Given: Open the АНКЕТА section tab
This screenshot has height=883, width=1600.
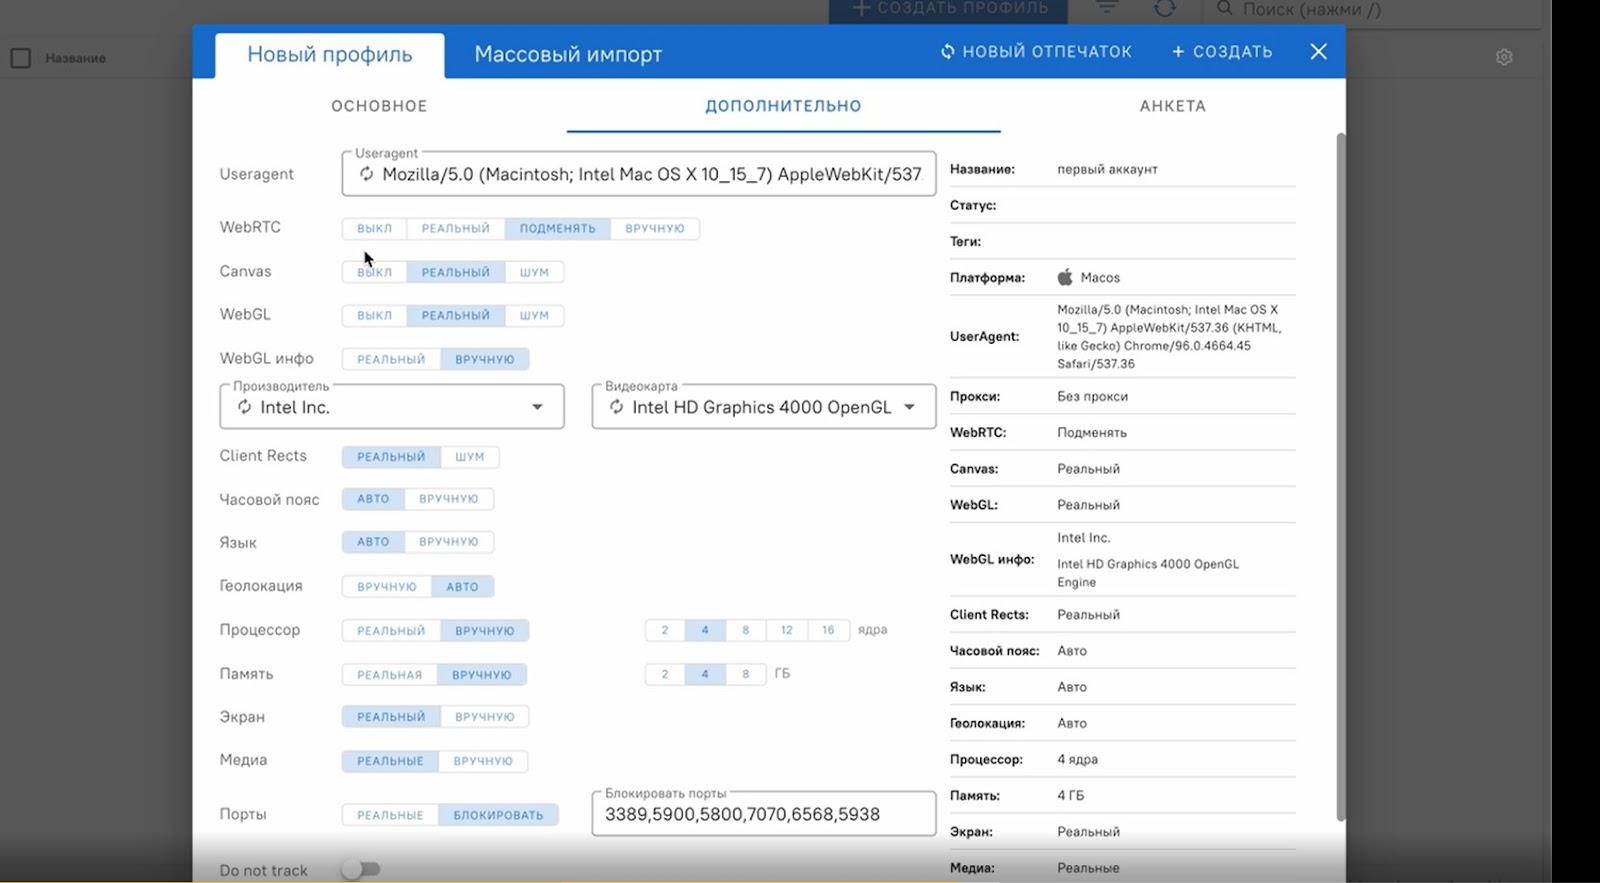Looking at the screenshot, I should click(x=1173, y=106).
